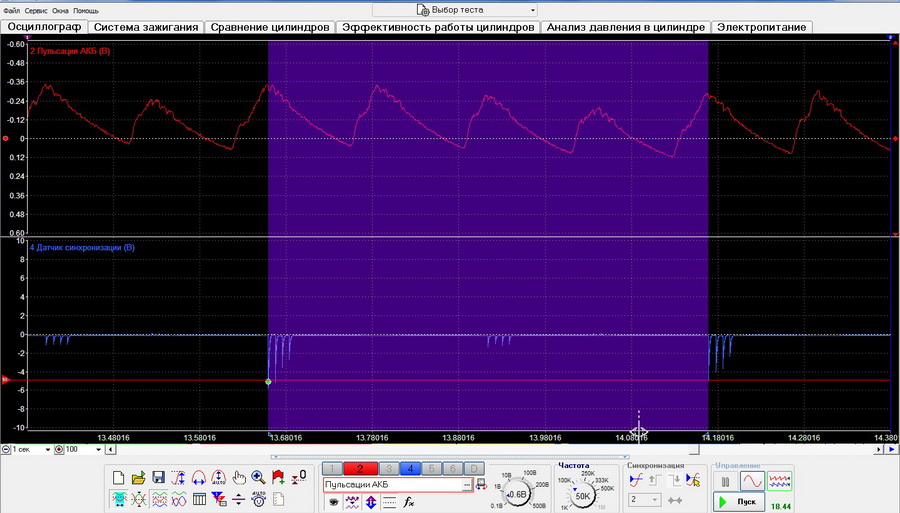Select sine wave display mode button
The image size is (900, 513).
pyautogui.click(x=752, y=481)
